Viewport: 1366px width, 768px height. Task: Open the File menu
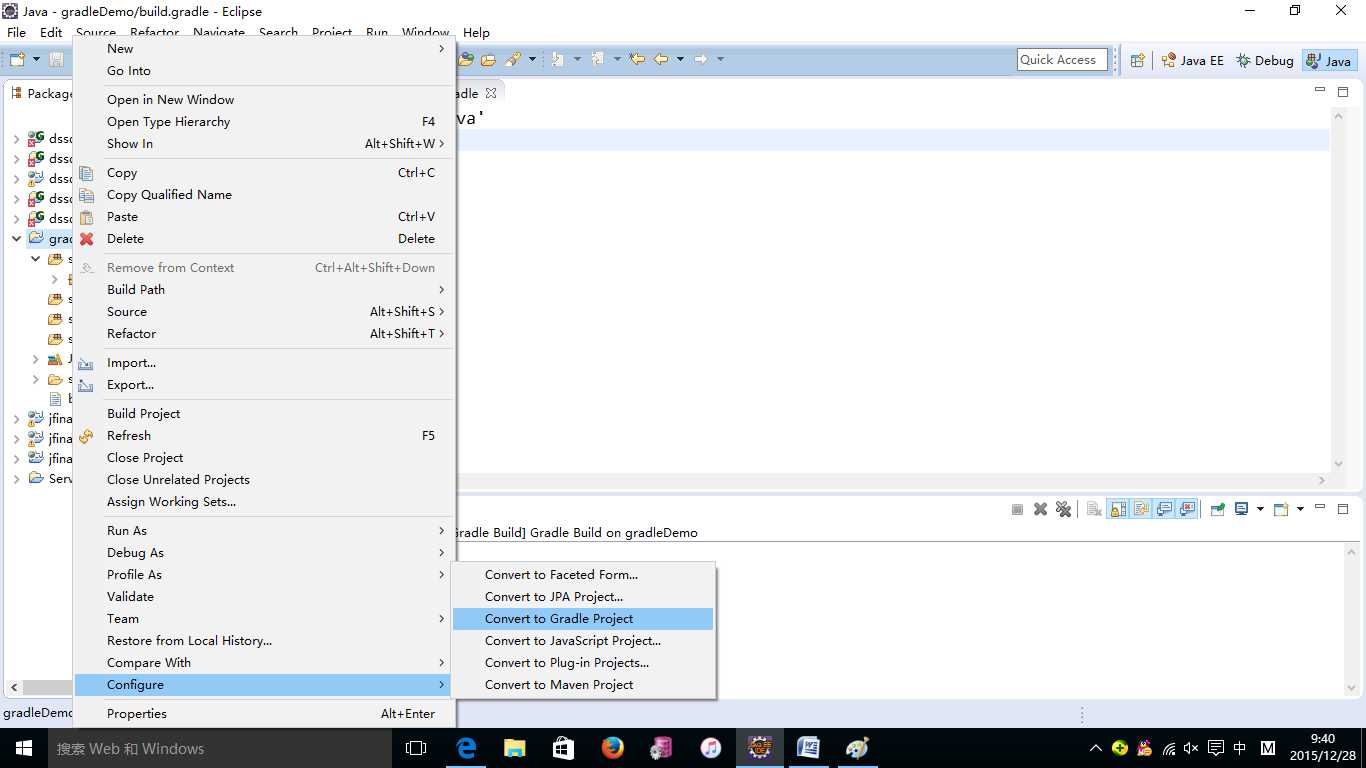click(x=16, y=32)
